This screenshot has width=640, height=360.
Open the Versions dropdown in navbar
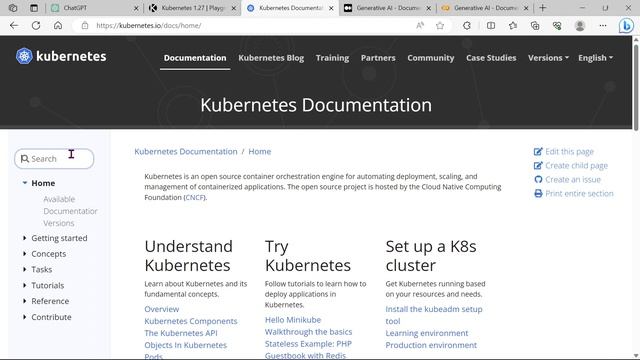click(548, 58)
